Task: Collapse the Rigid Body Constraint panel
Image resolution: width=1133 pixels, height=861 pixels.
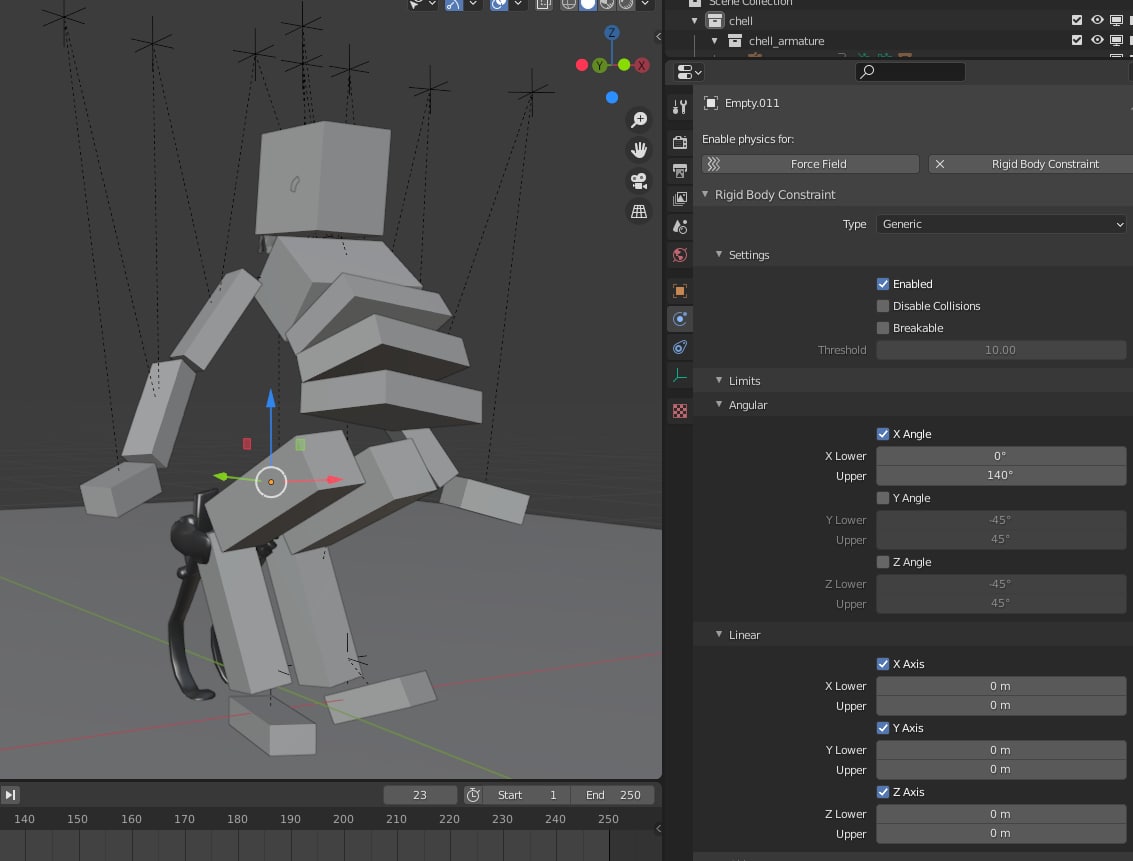Action: (705, 194)
